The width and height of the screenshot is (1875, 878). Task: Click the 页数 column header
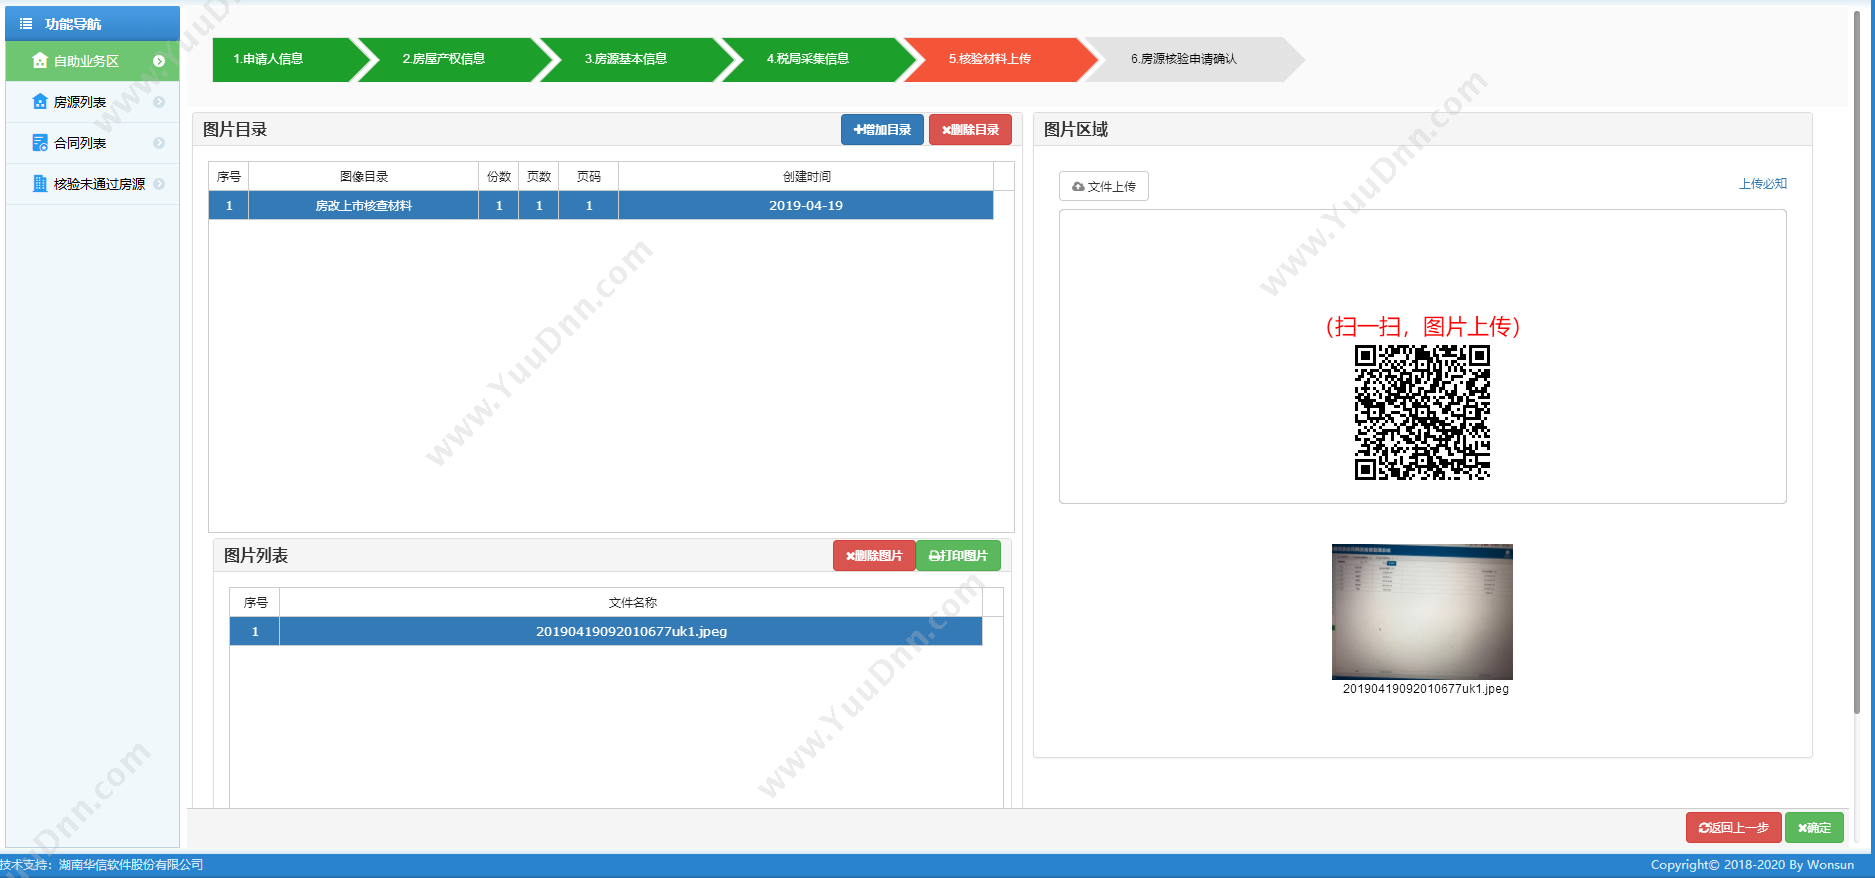(x=539, y=176)
